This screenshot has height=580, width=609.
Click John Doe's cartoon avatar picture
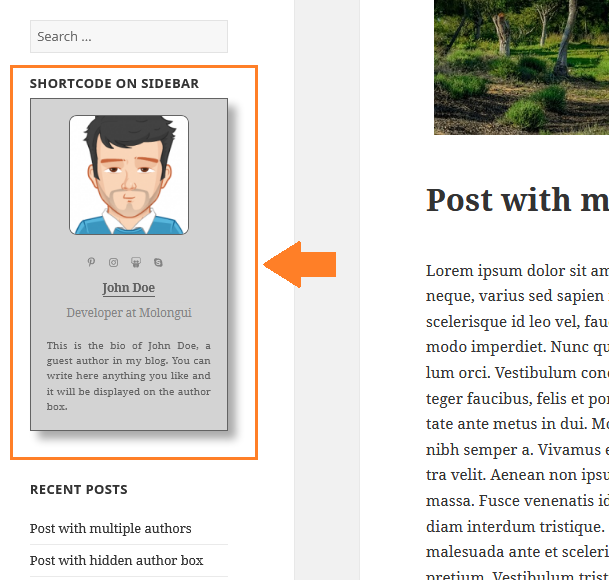click(x=129, y=175)
